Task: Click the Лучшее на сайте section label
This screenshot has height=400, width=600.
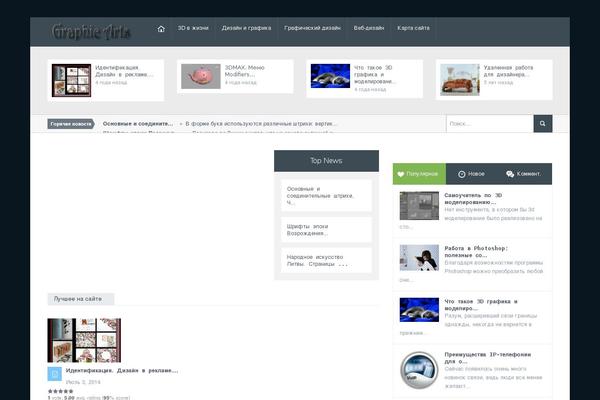Action: pyautogui.click(x=81, y=299)
